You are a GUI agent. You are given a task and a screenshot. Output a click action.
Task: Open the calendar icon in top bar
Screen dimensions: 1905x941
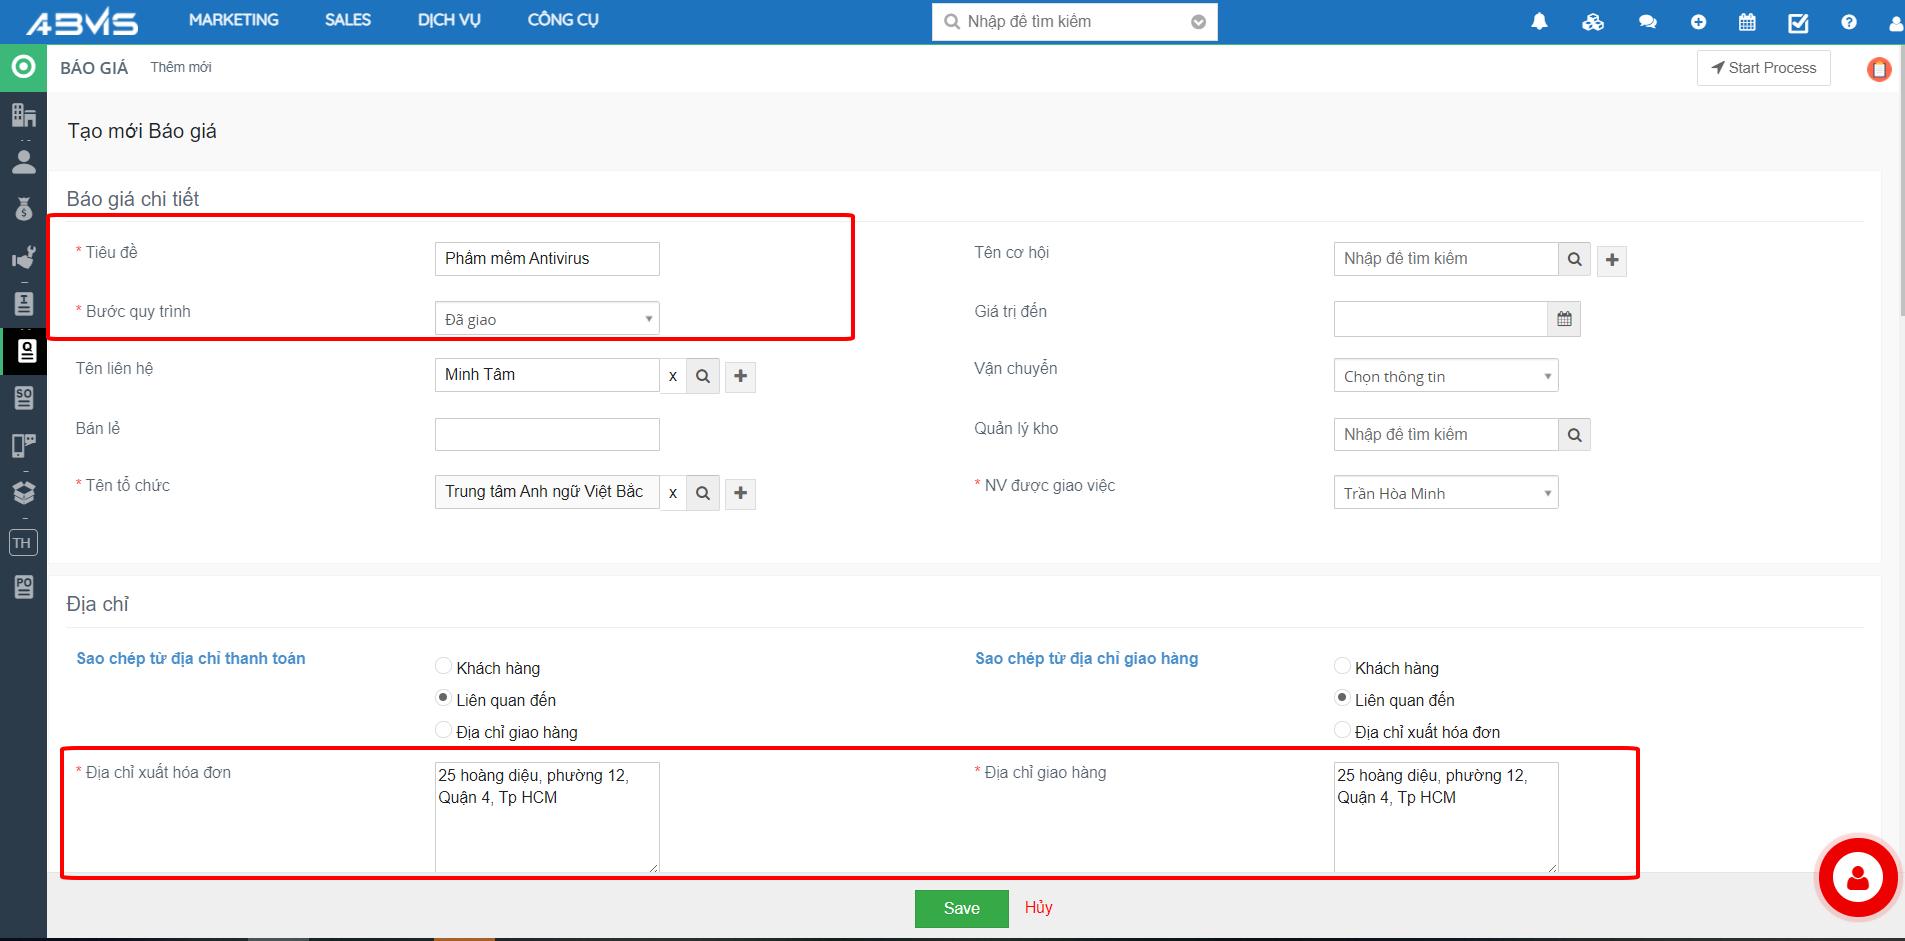tap(1747, 22)
